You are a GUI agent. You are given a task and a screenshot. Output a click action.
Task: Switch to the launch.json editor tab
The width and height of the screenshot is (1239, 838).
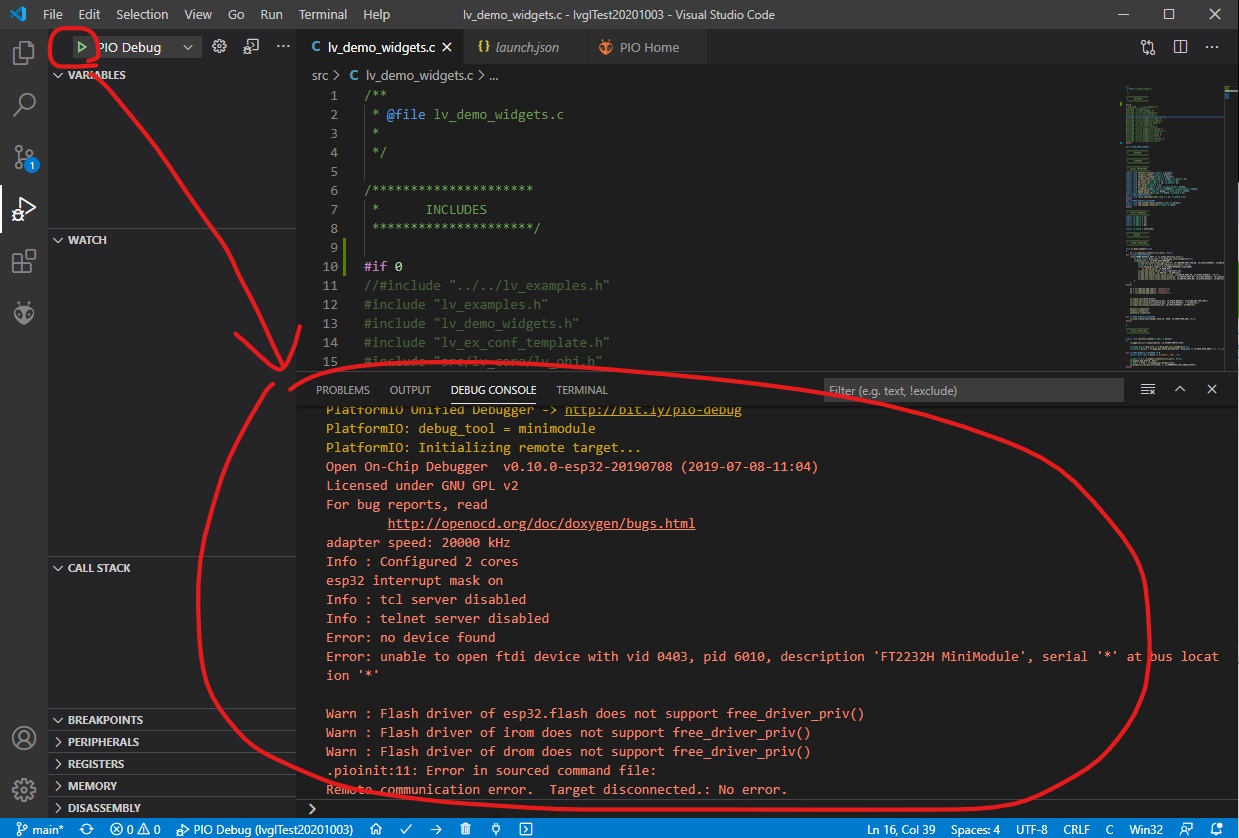518,47
